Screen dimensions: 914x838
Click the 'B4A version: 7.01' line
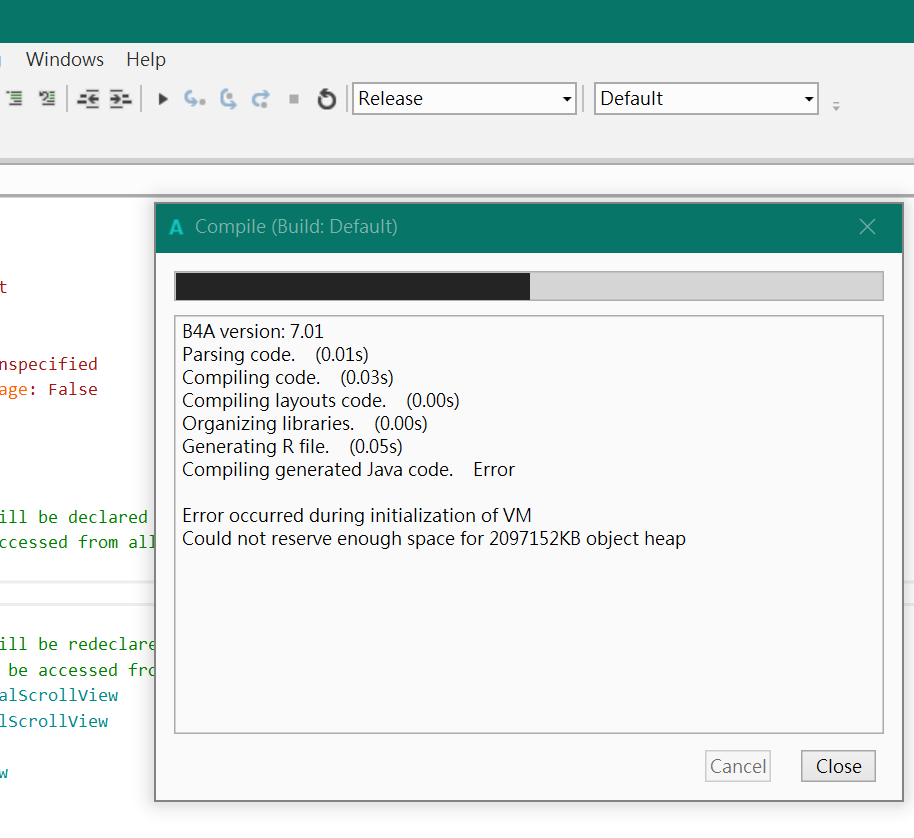coord(252,331)
